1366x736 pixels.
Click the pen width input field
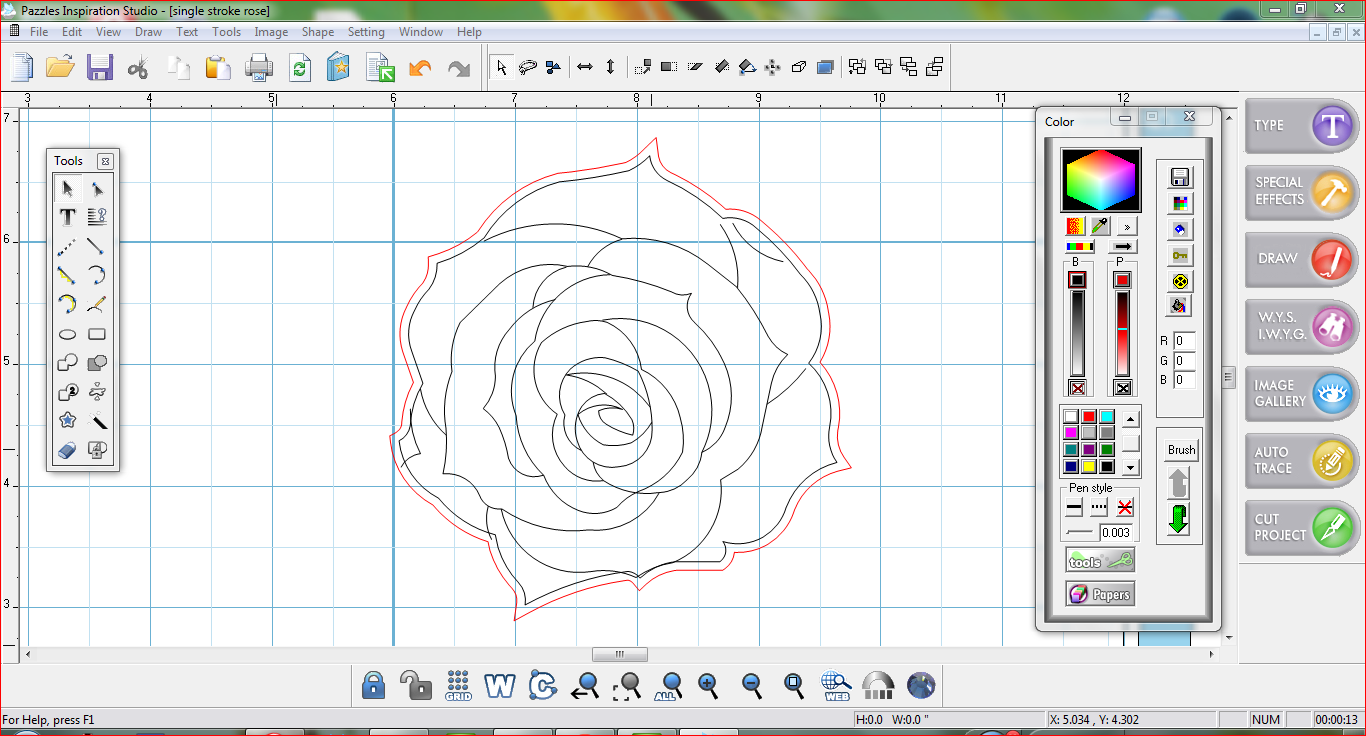click(1116, 533)
